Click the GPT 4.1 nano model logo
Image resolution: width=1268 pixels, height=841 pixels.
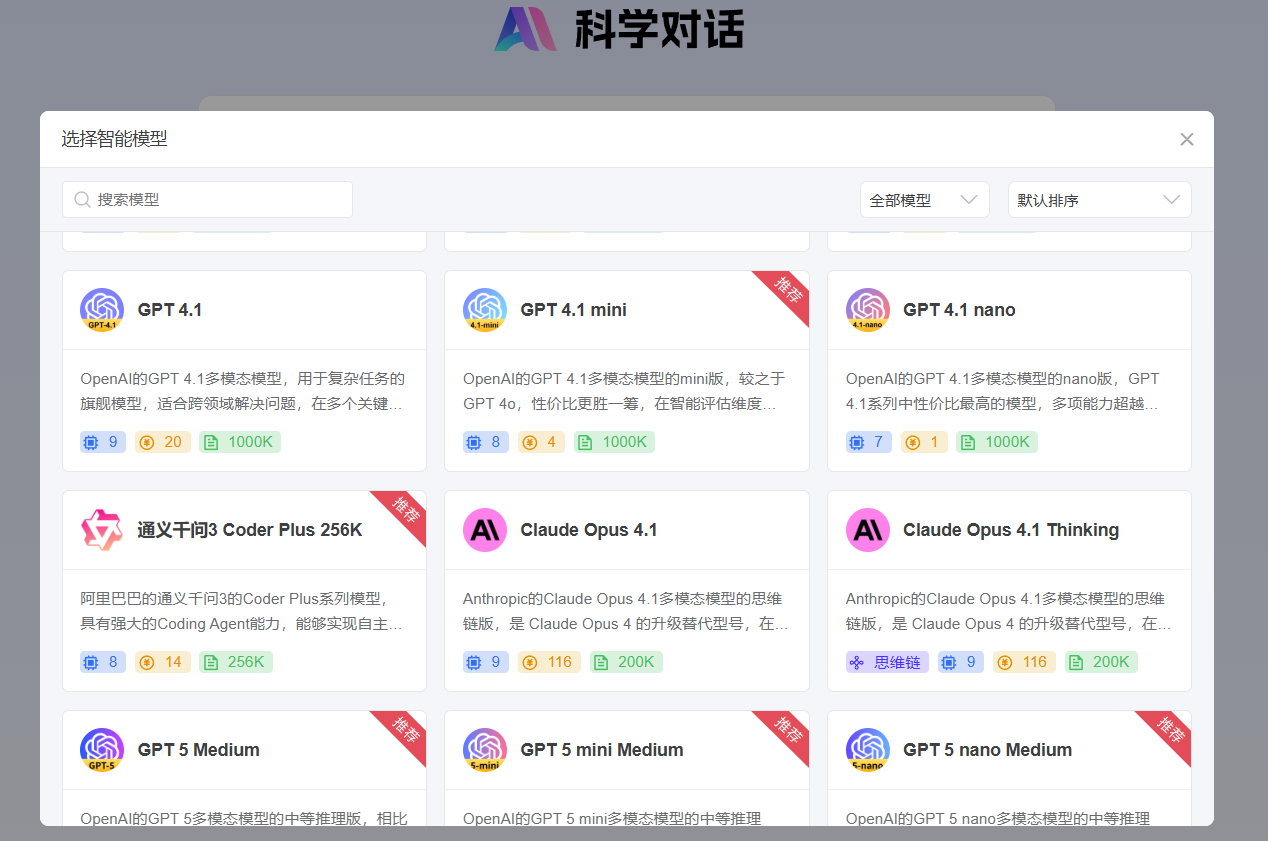pos(868,310)
